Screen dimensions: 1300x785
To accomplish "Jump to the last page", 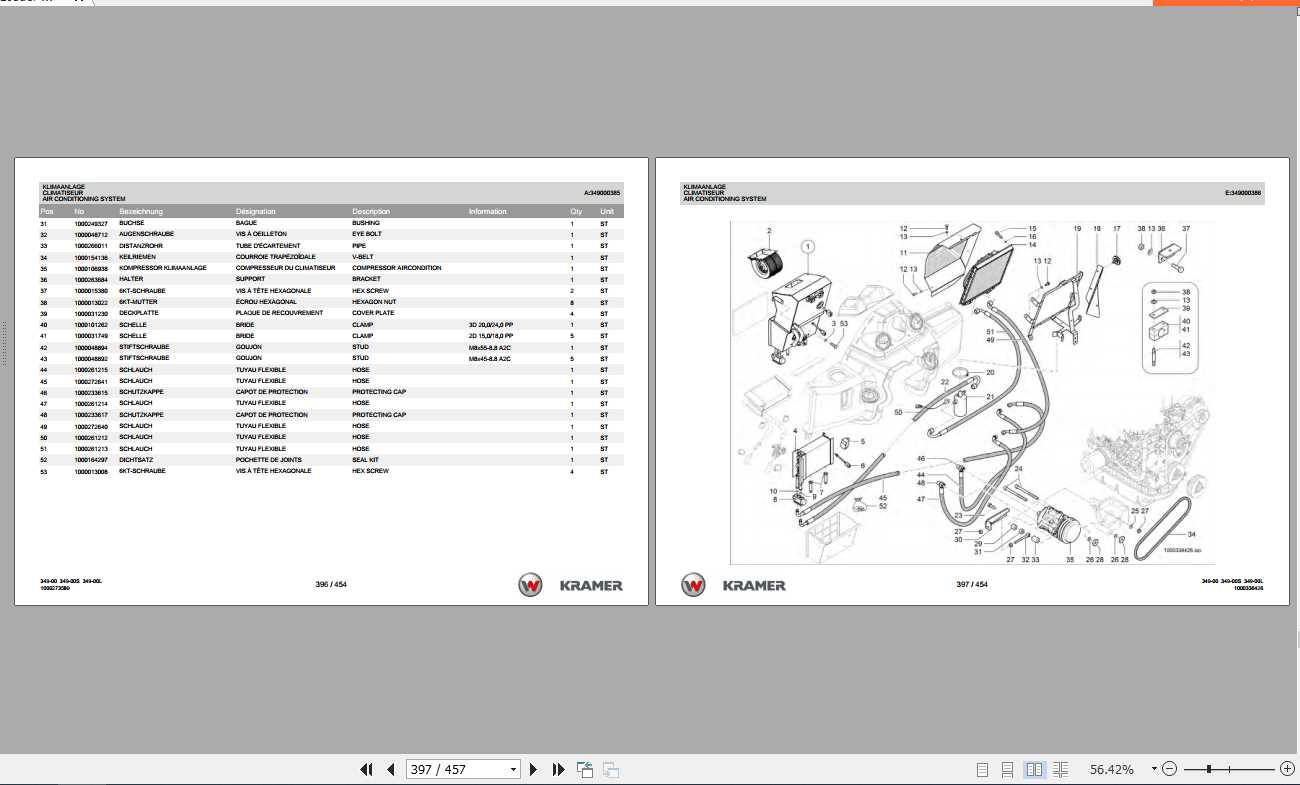I will 558,769.
